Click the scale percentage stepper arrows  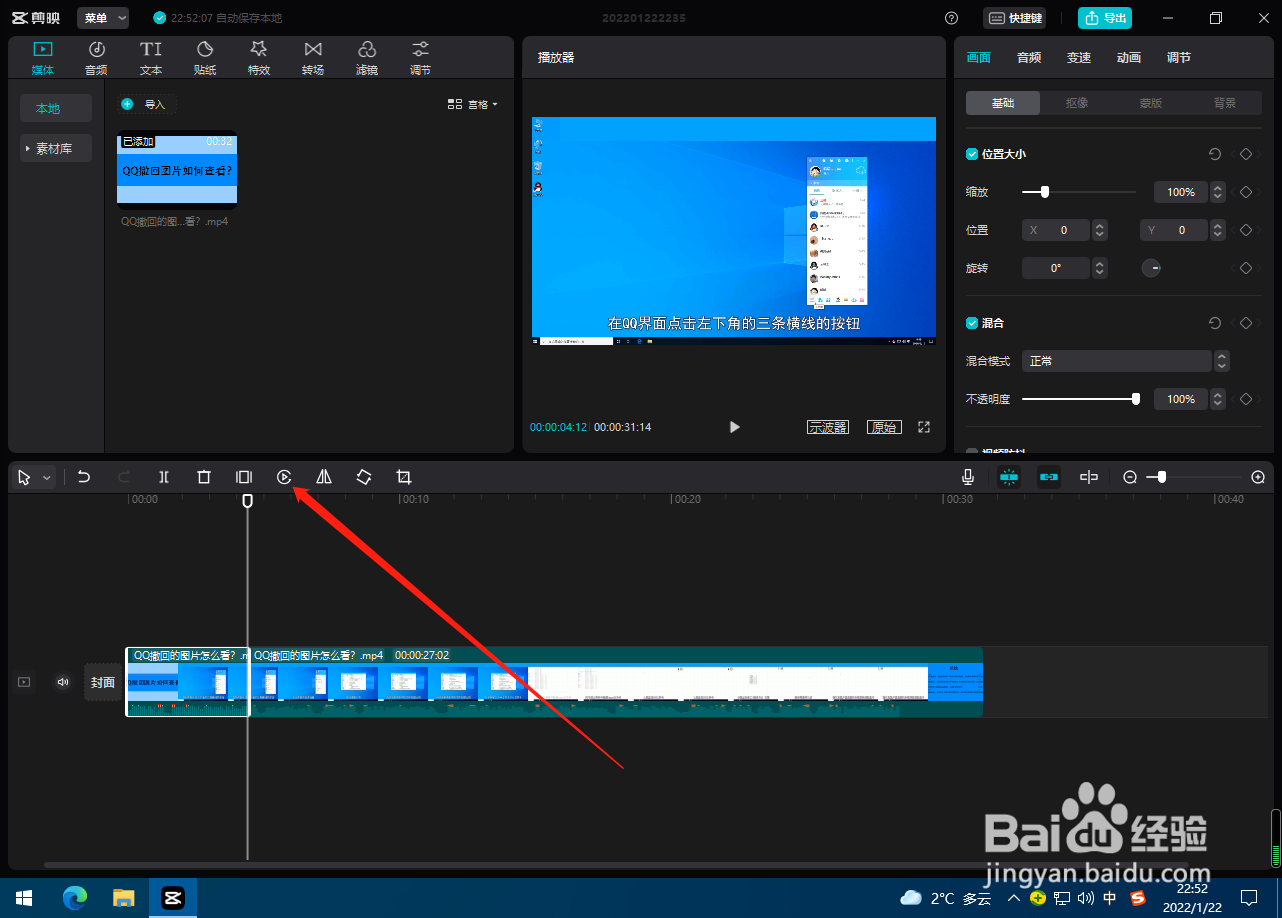coord(1218,192)
